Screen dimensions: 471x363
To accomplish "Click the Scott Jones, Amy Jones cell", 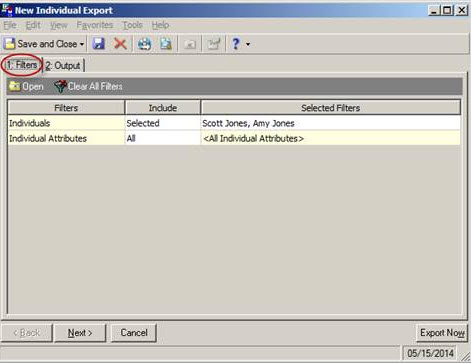I will (331, 123).
